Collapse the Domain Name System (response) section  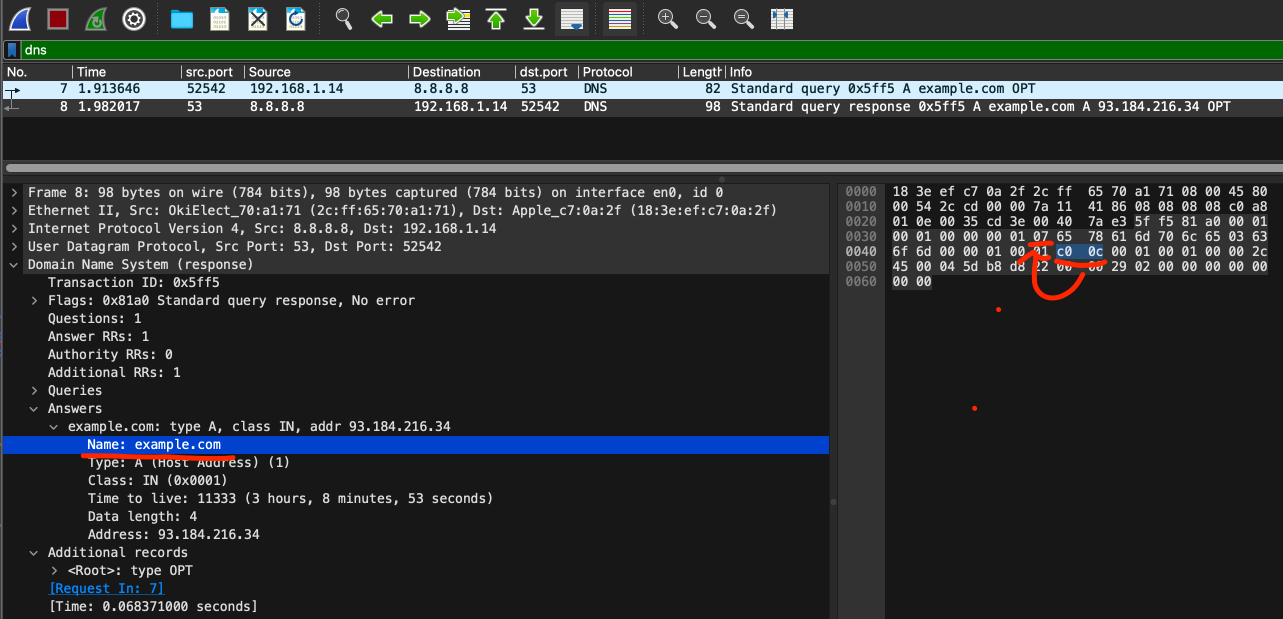coord(14,264)
